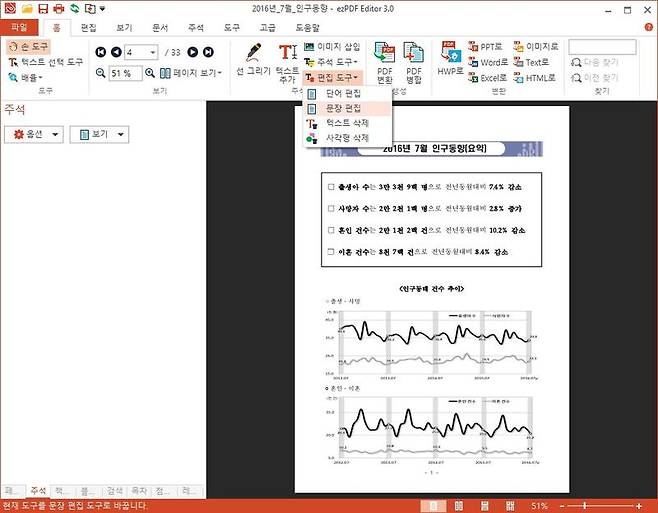
Task: Choose 단어 편집 from edit tools menu
Action: [x=347, y=93]
